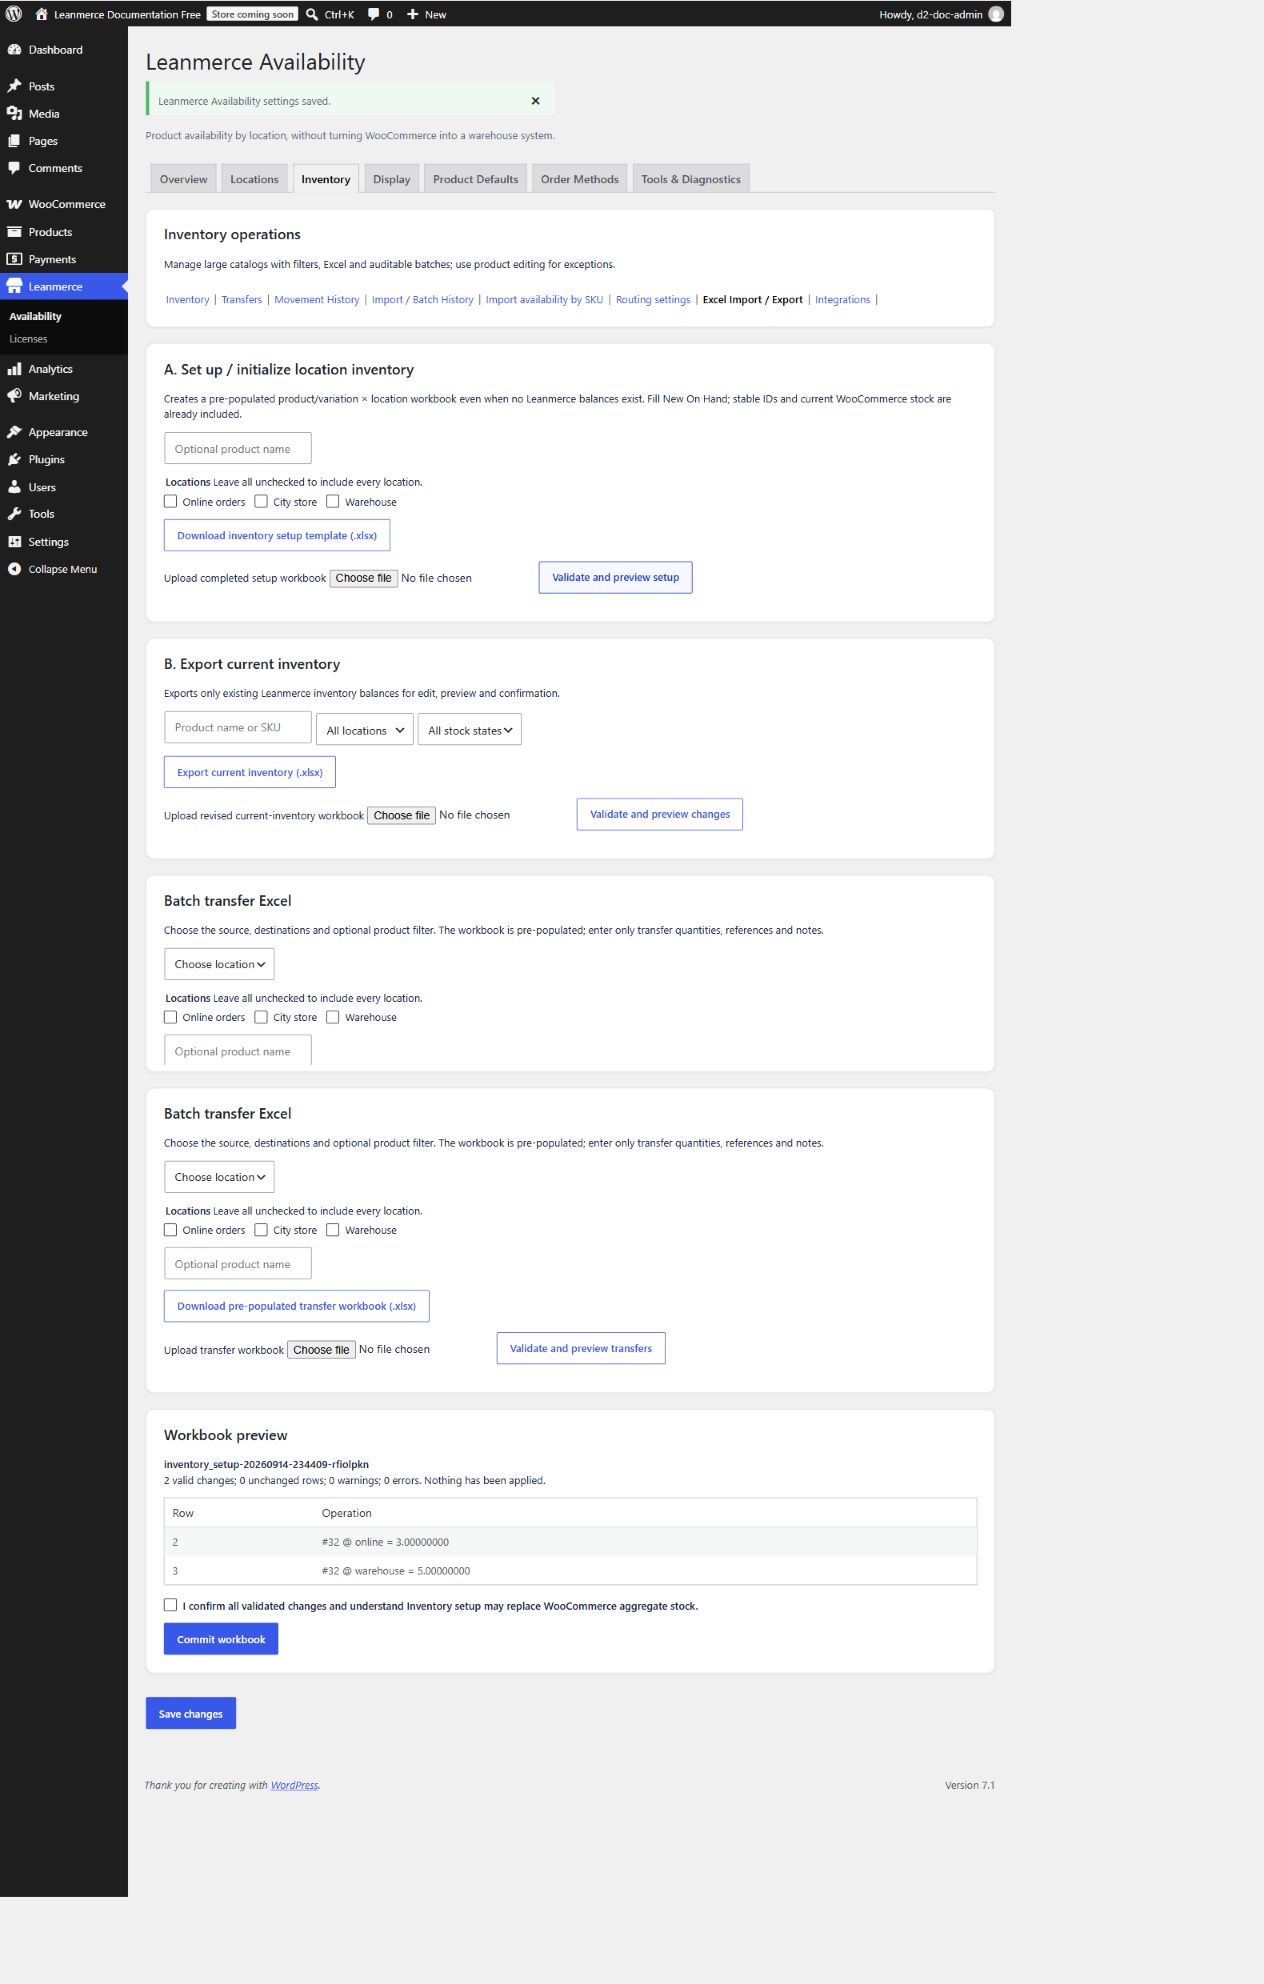Switch to the Display tab
The image size is (1264, 1984).
point(391,178)
